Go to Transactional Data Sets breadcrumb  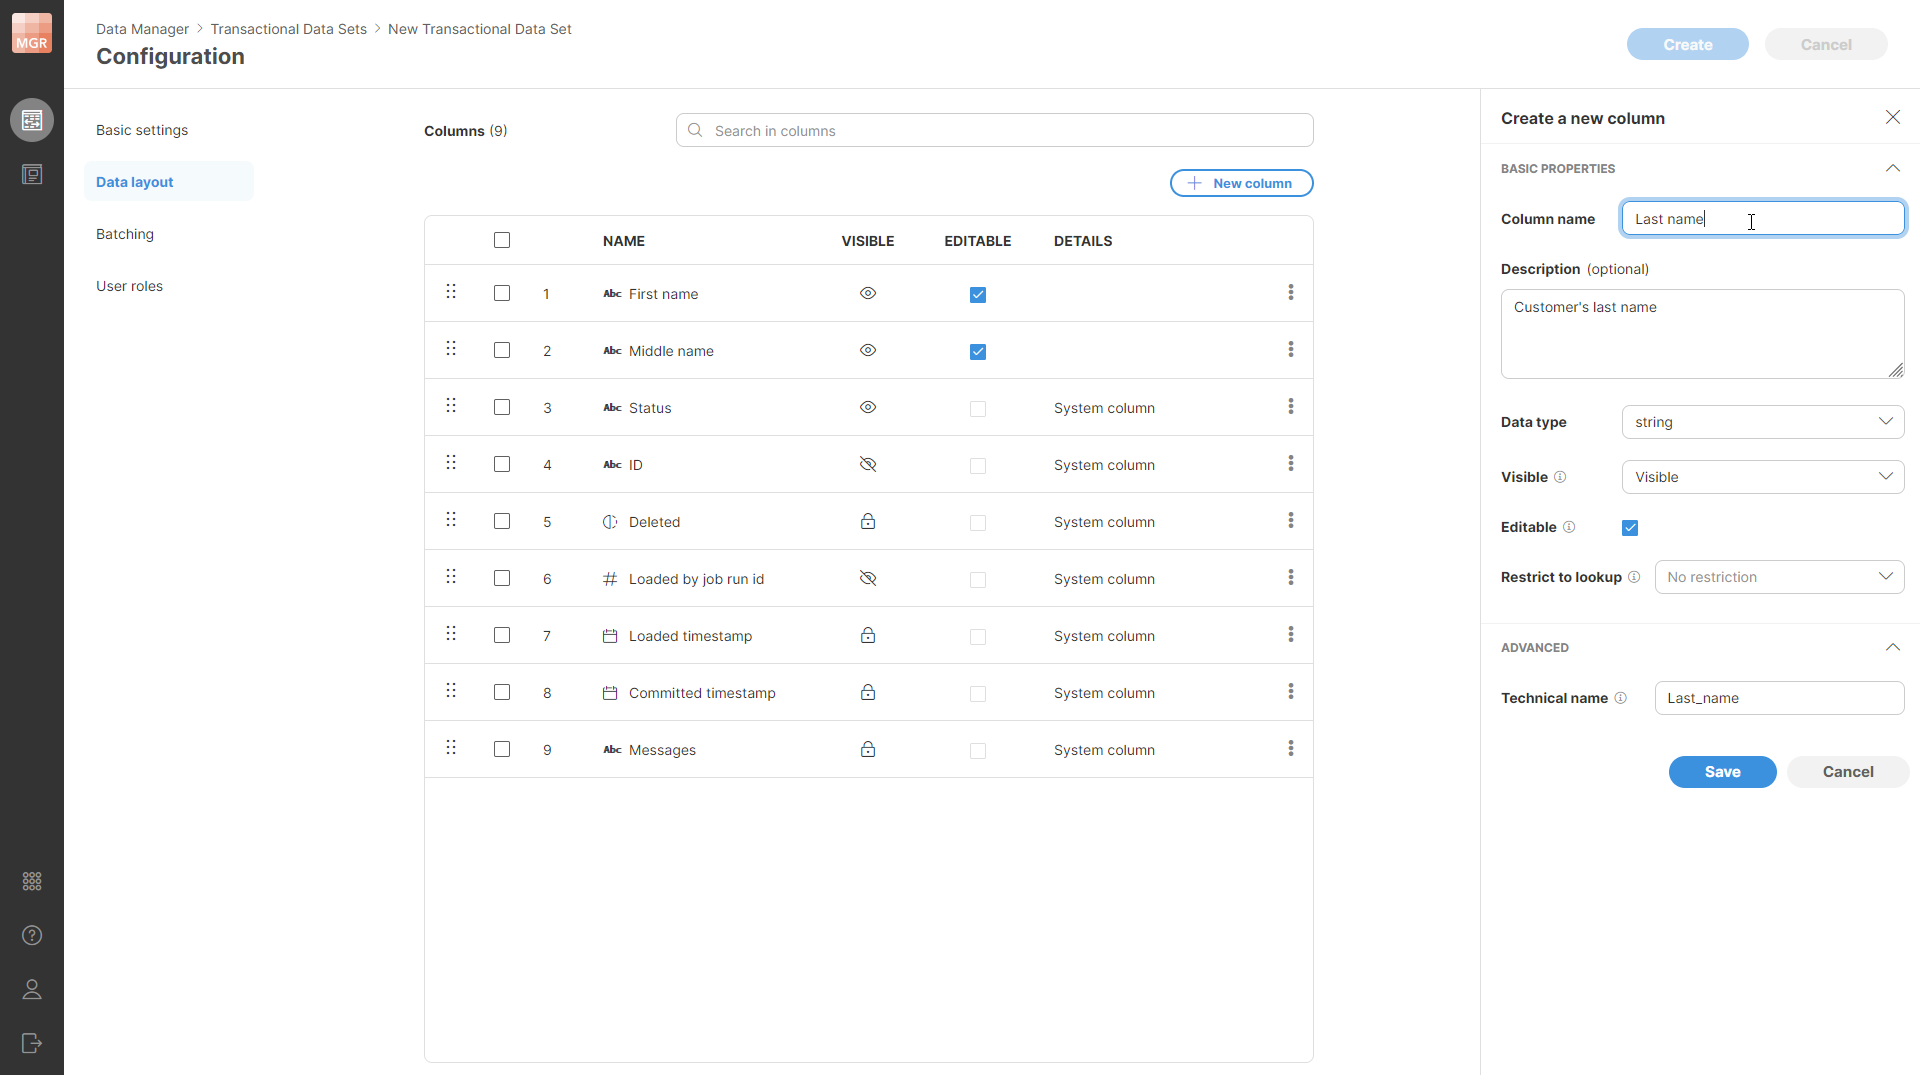pos(289,29)
